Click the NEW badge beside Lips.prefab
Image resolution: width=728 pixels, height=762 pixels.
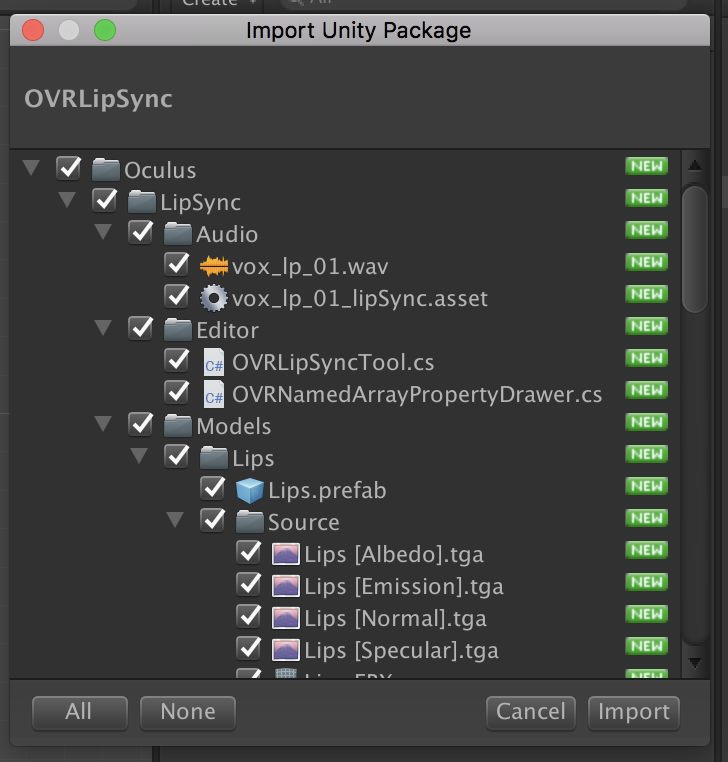[x=646, y=486]
